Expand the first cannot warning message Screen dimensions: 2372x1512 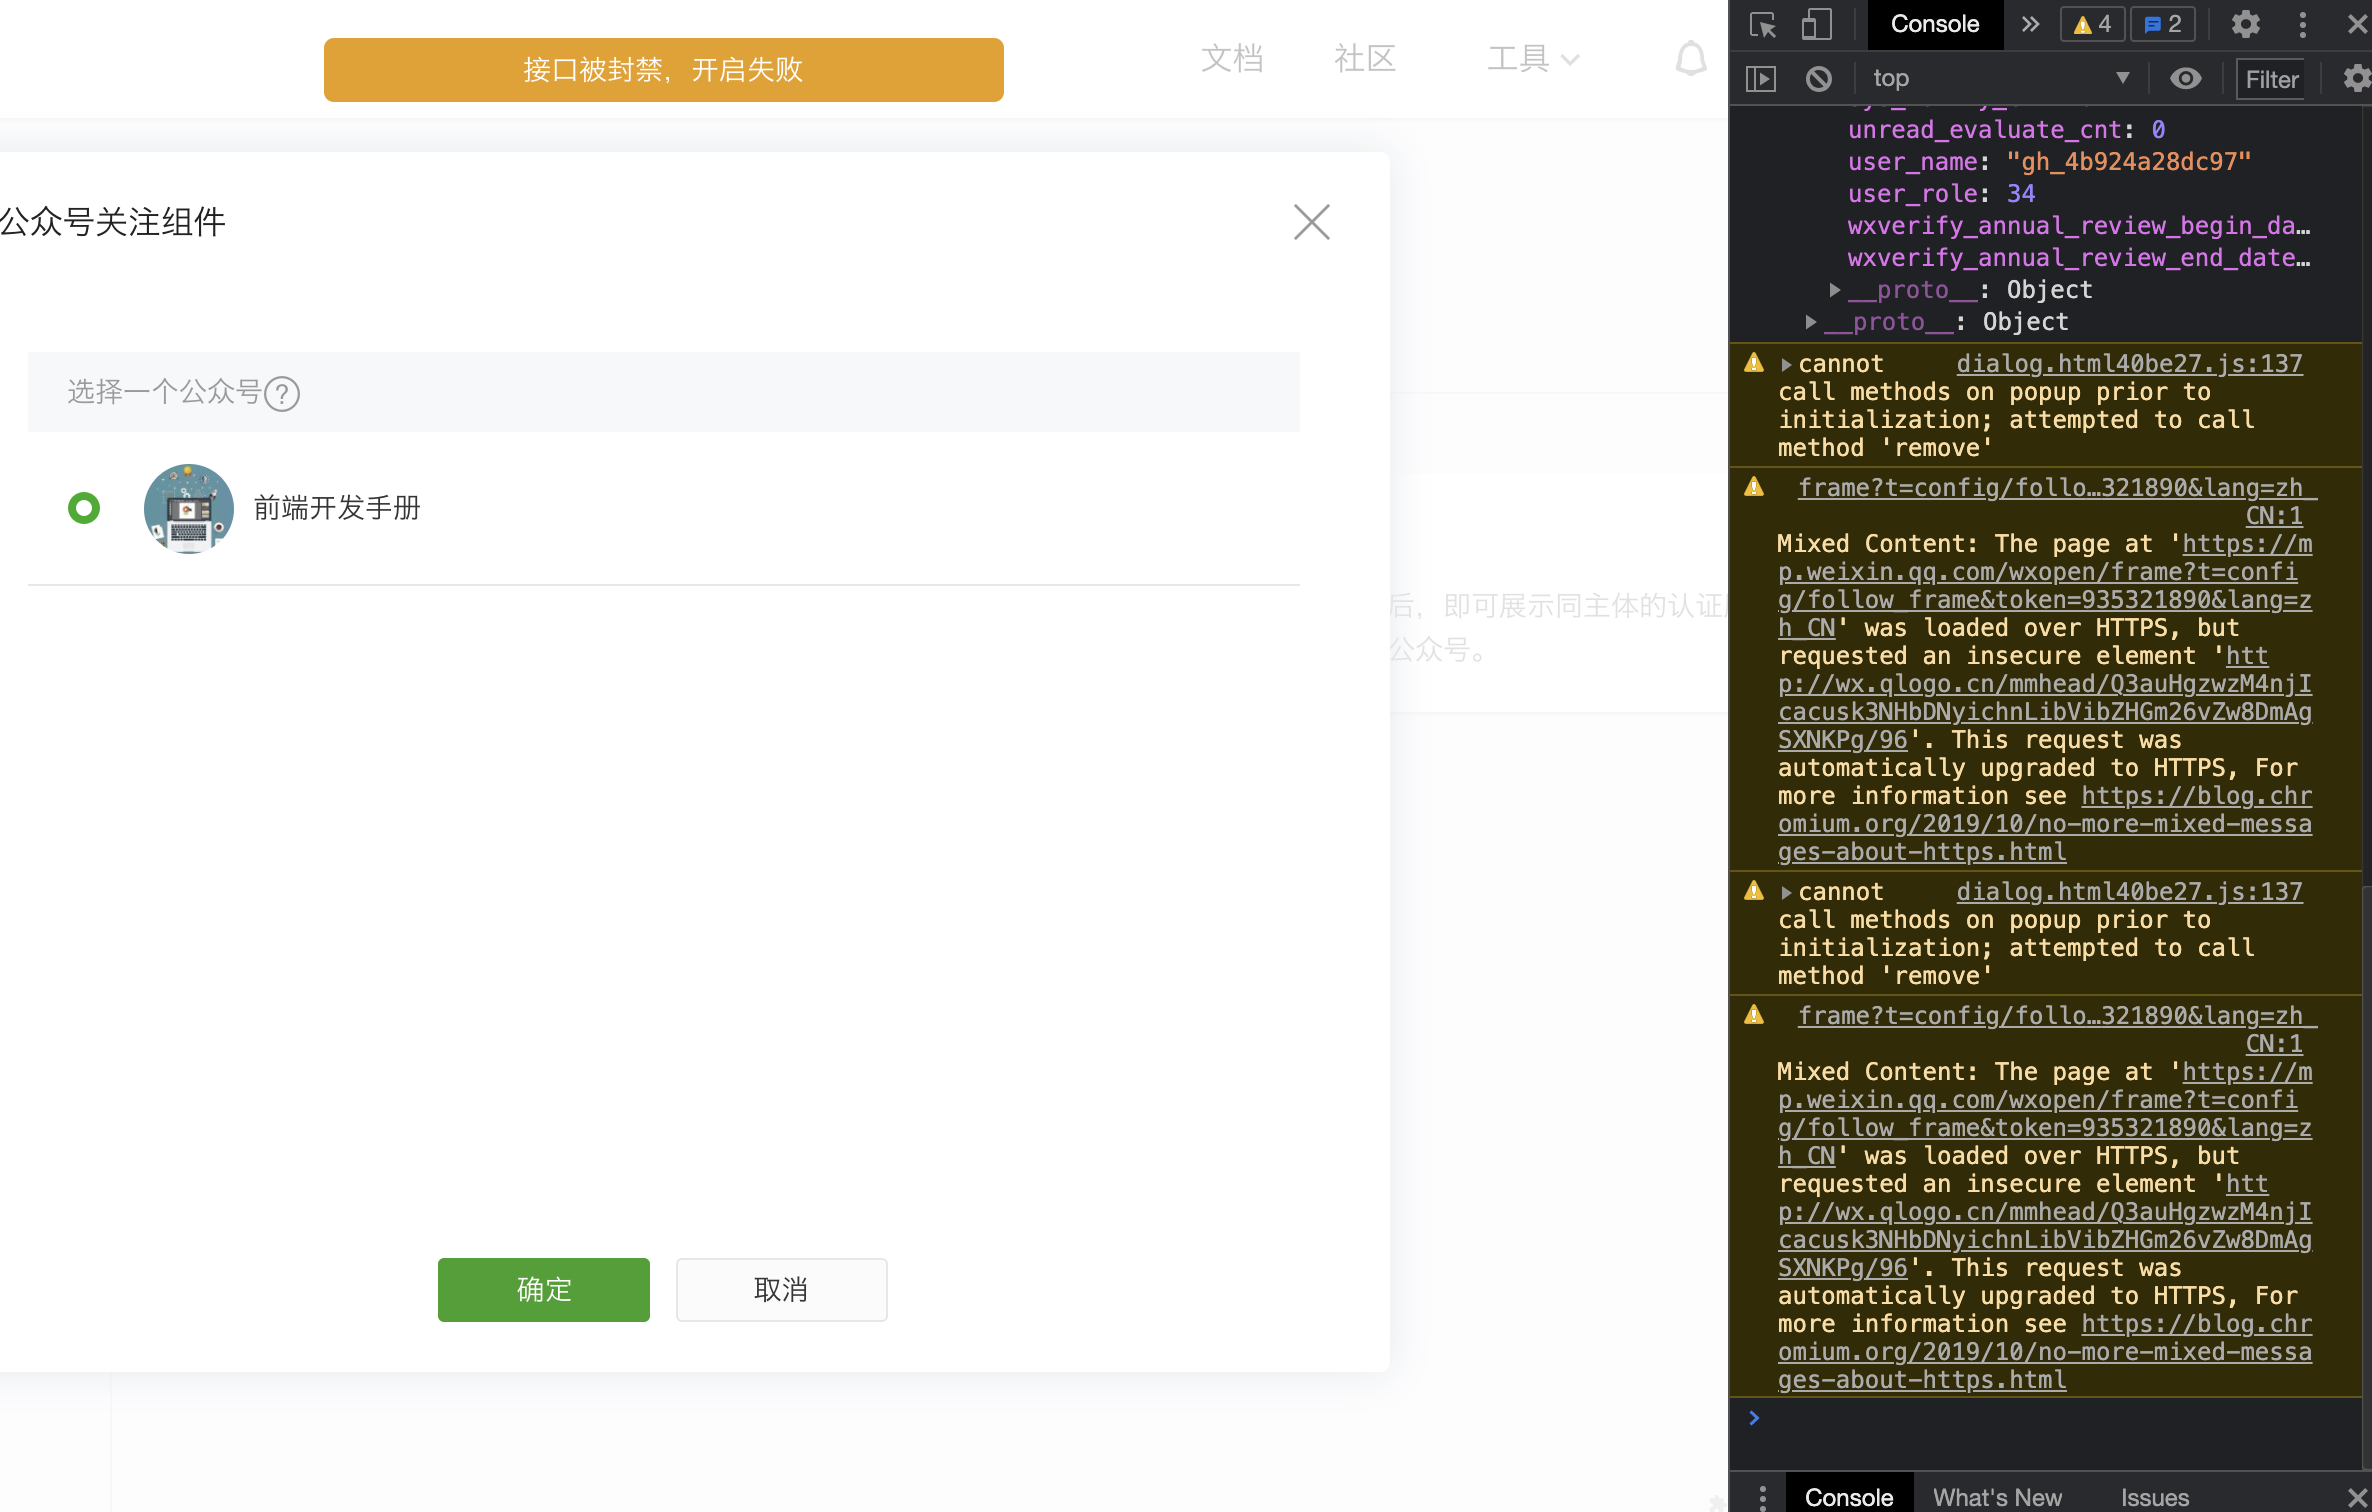click(1786, 364)
